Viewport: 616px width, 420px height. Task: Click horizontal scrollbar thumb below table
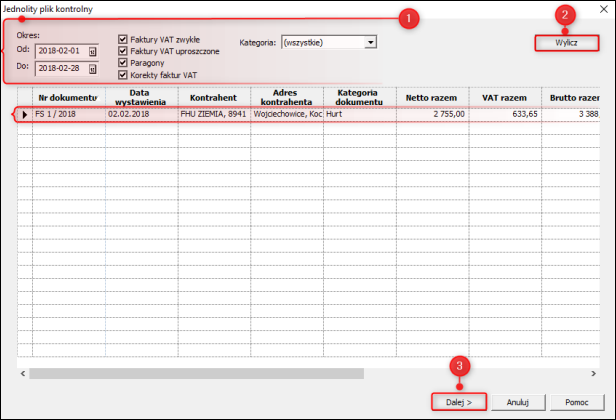196,373
